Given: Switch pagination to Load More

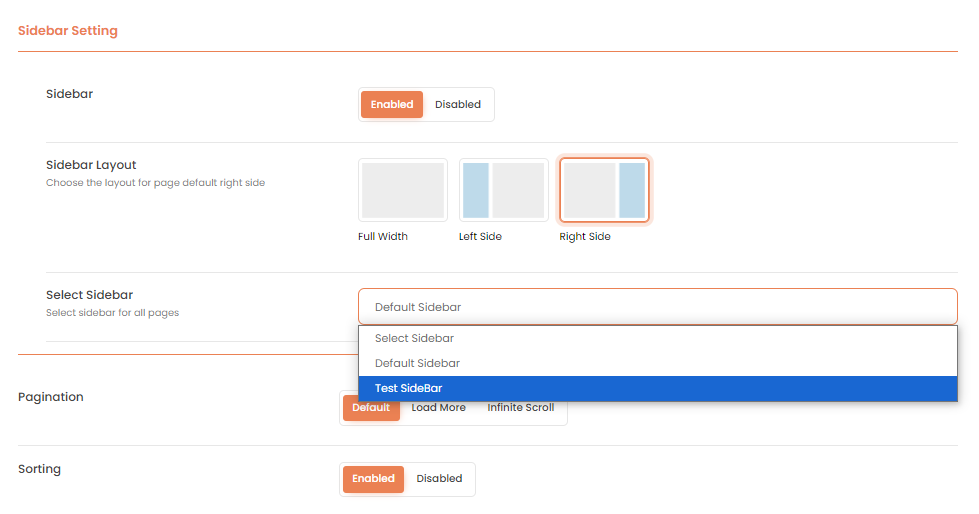Looking at the screenshot, I should click(438, 408).
